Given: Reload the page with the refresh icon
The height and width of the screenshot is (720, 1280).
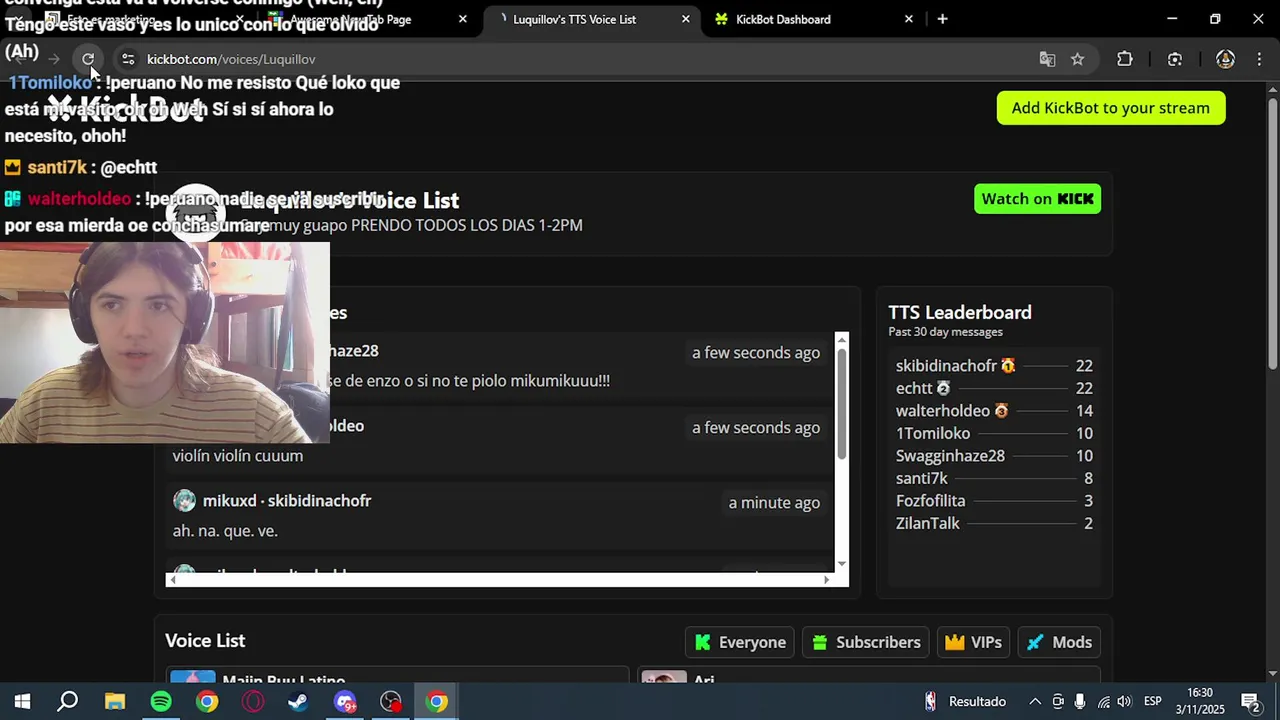Looking at the screenshot, I should 88,59.
